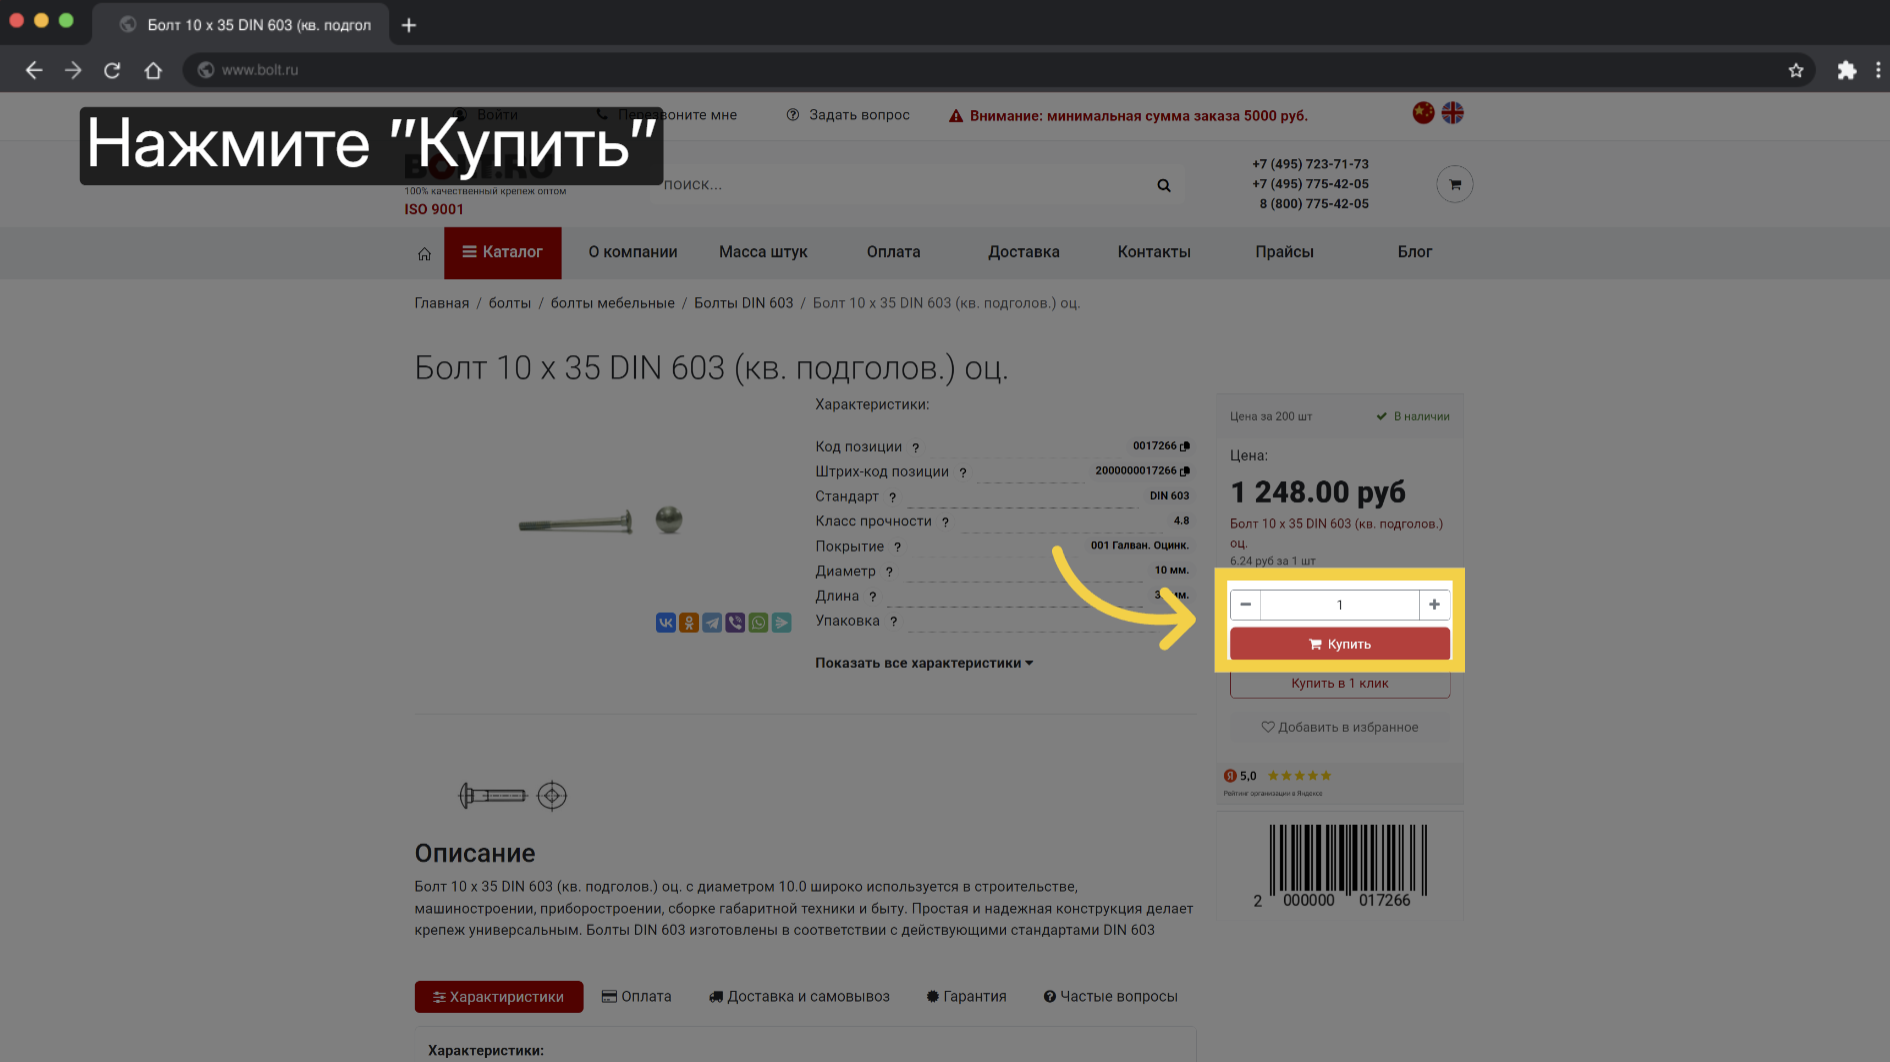Click Купить в 1 клик button
Image resolution: width=1890 pixels, height=1062 pixels.
click(x=1340, y=684)
